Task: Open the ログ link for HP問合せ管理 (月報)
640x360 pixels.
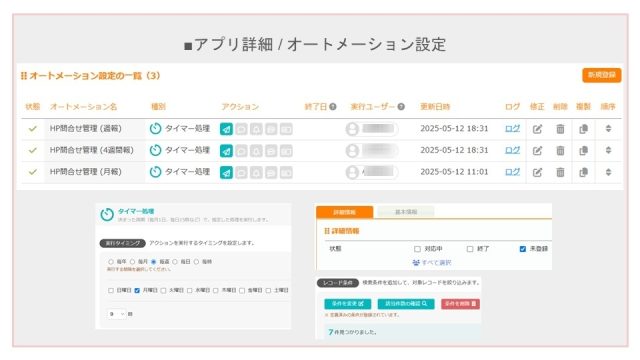Action: (512, 172)
